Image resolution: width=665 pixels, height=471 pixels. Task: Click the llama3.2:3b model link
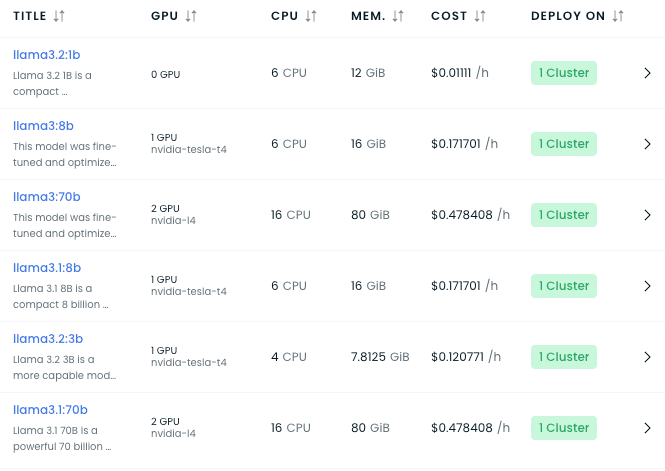tap(48, 339)
